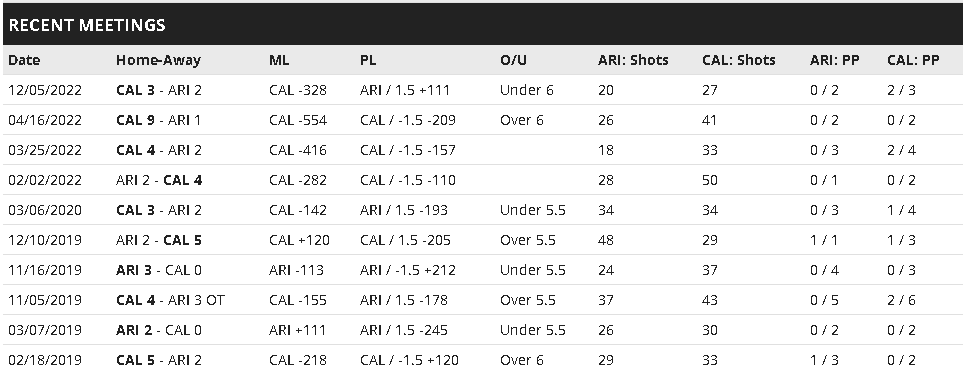
Task: Open the CAL 4 - ARI 3 OT result
Action: coord(170,301)
